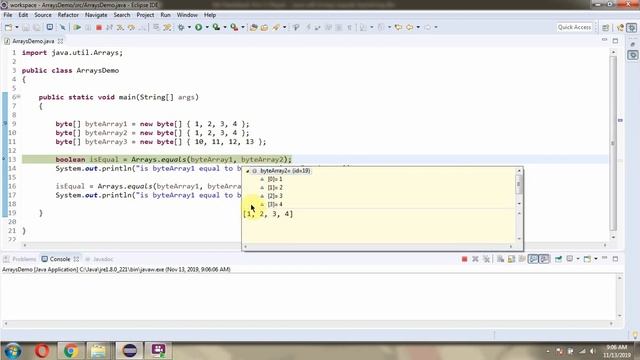Open the Navigate menu

click(x=96, y=15)
